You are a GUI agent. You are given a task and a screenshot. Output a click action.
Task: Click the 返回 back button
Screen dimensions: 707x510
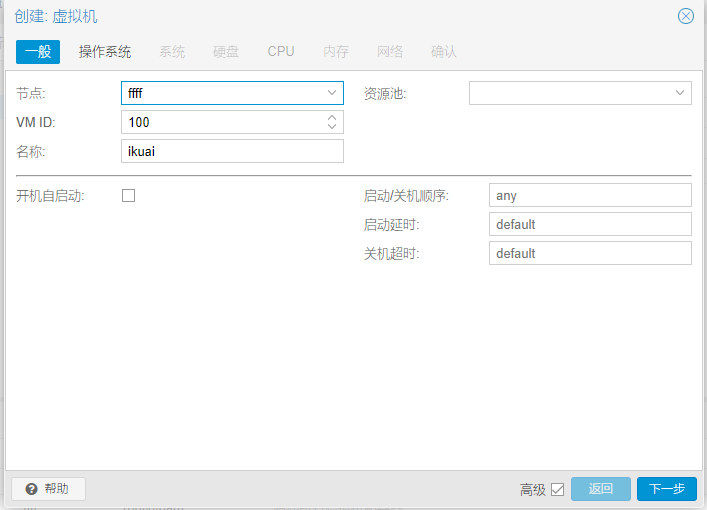[x=601, y=489]
